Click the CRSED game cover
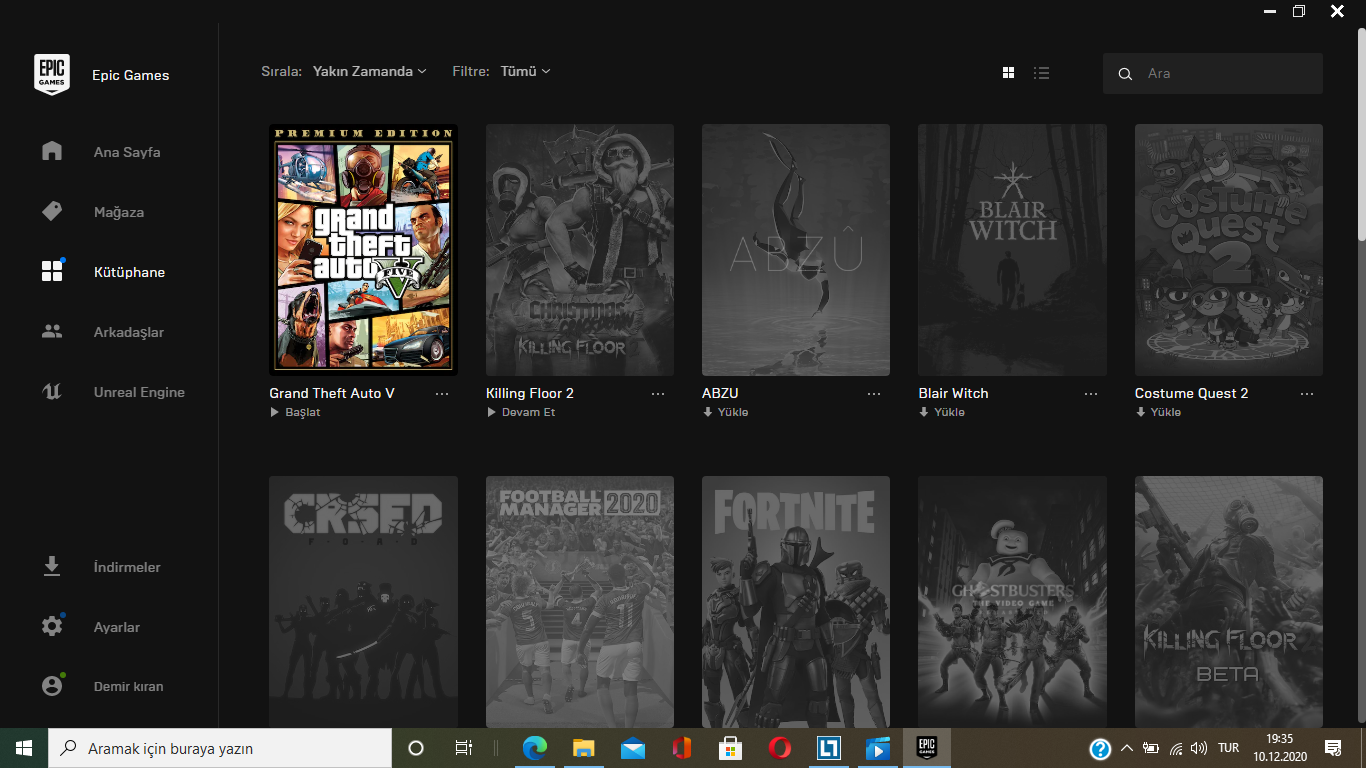This screenshot has width=1366, height=768. tap(363, 602)
